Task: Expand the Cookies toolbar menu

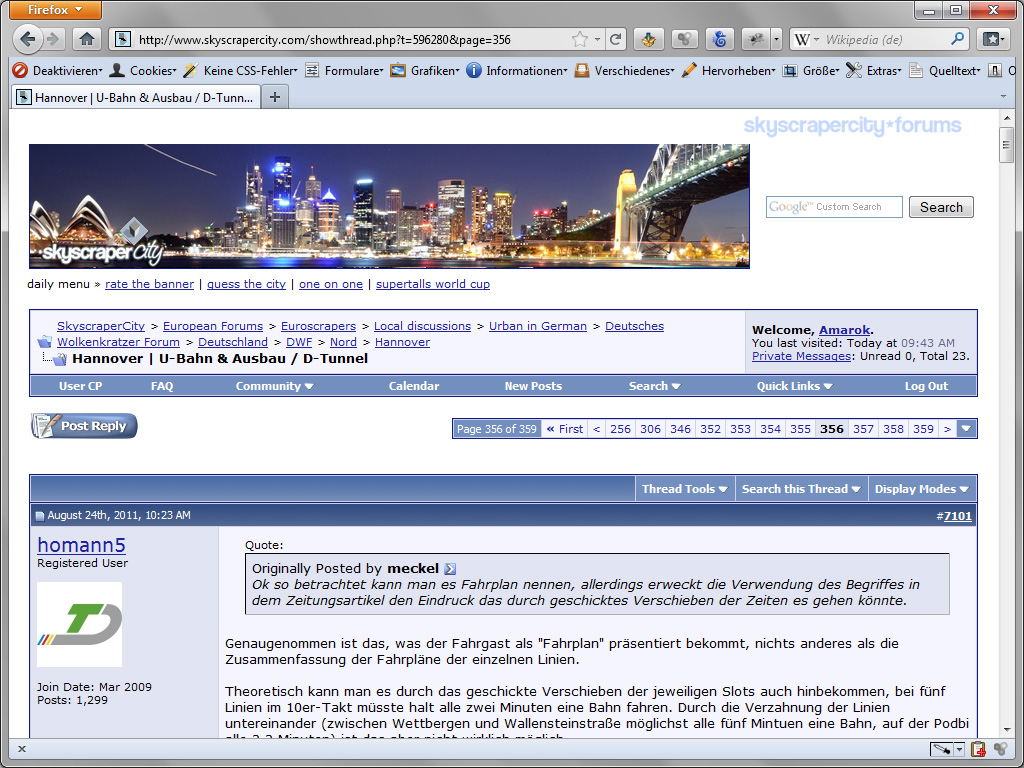Action: (142, 70)
